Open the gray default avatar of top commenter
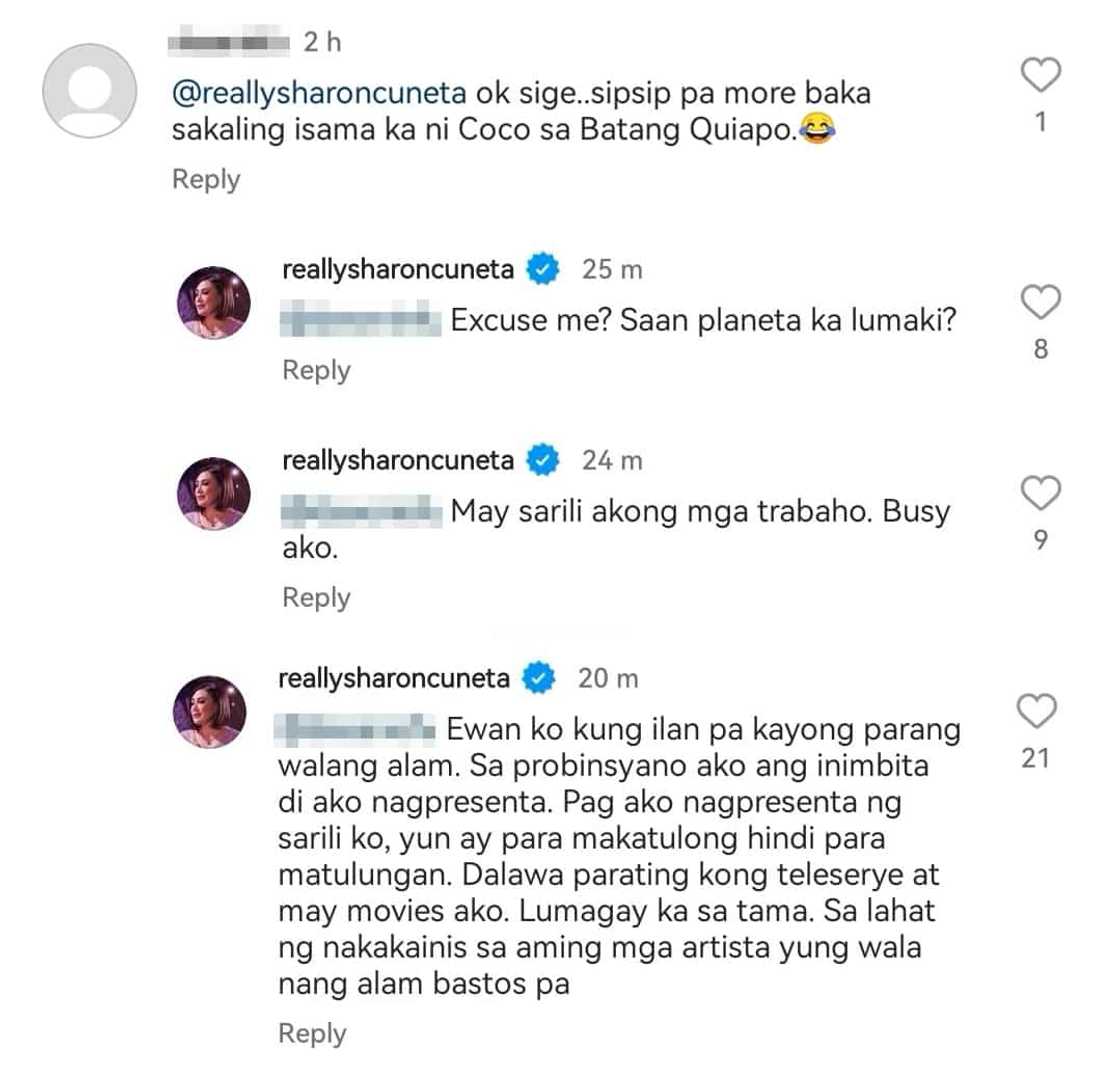Image resolution: width=1120 pixels, height=1081 pixels. pos(89,91)
